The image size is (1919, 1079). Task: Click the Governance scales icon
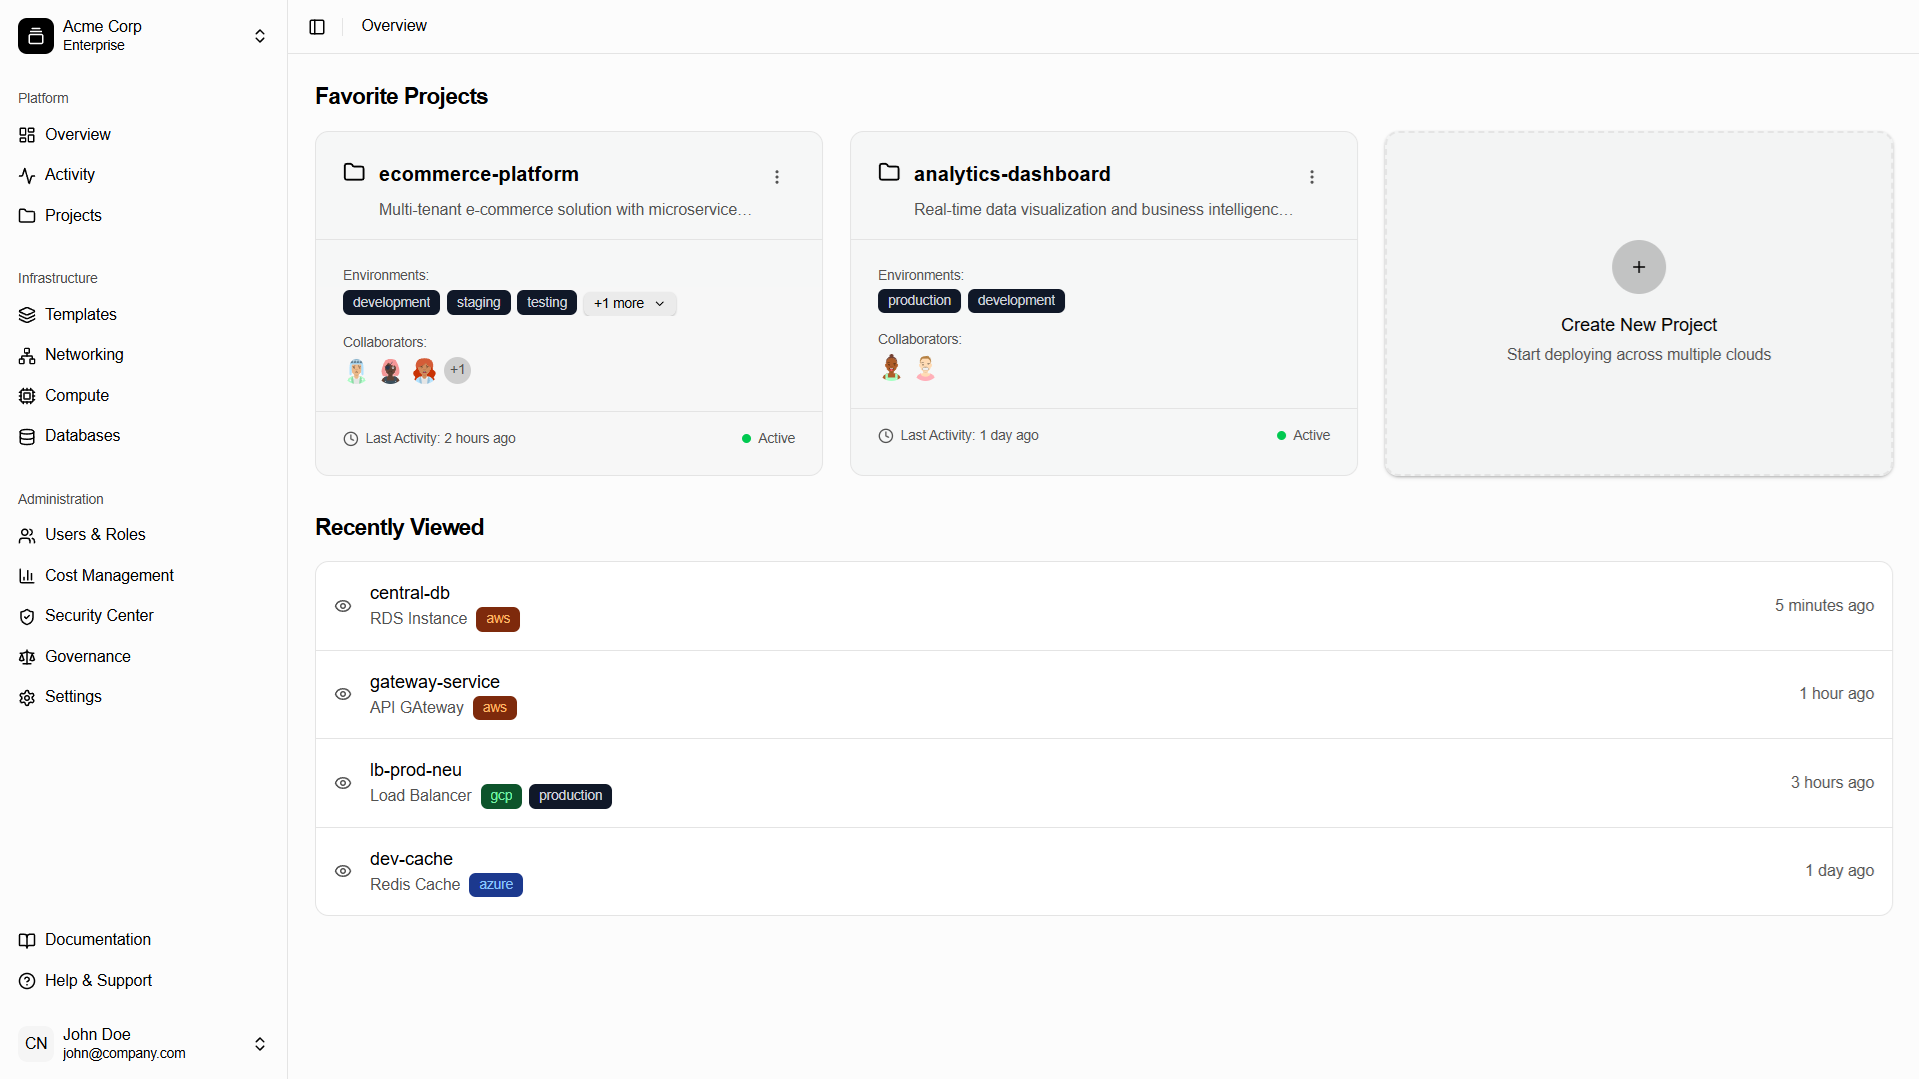coord(27,658)
